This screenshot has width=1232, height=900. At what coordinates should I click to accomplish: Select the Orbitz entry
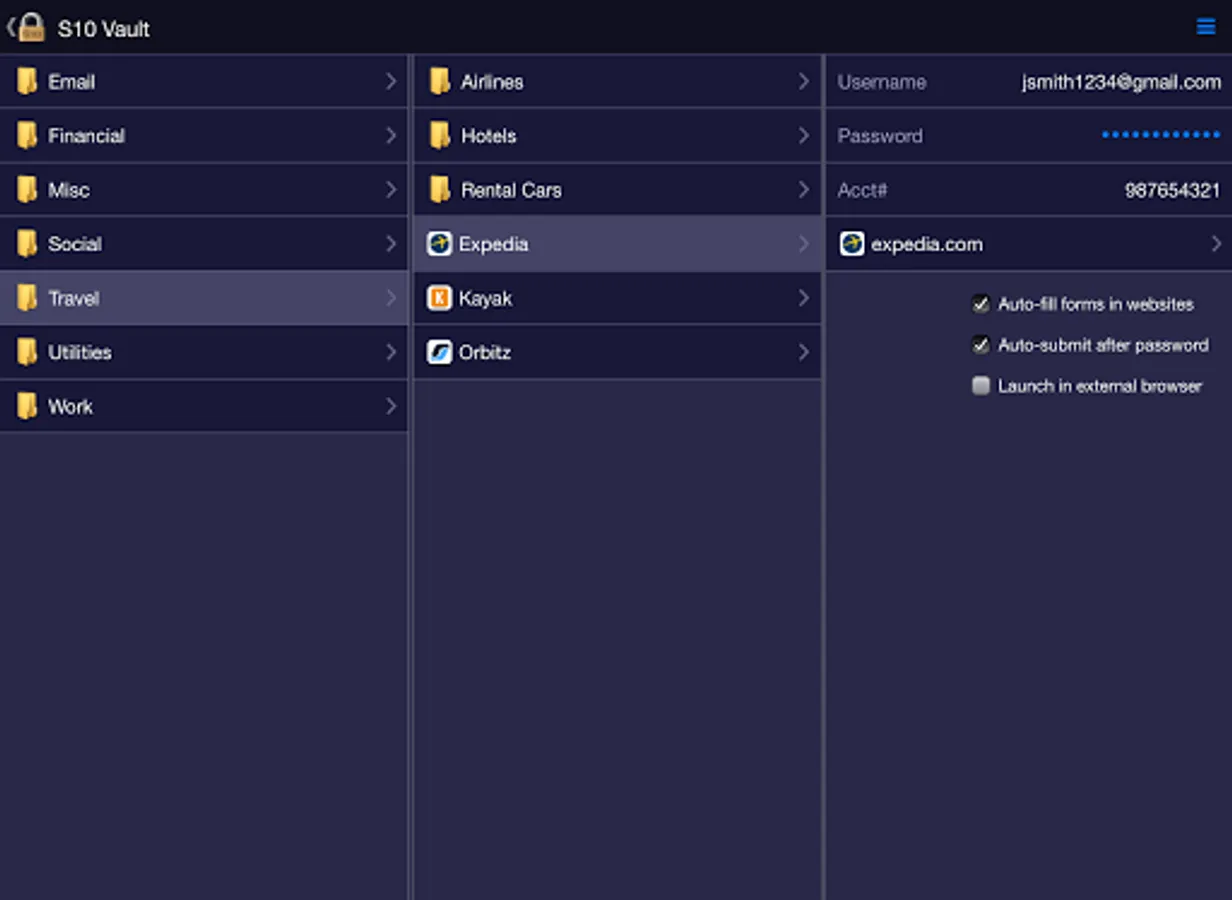[x=617, y=351]
